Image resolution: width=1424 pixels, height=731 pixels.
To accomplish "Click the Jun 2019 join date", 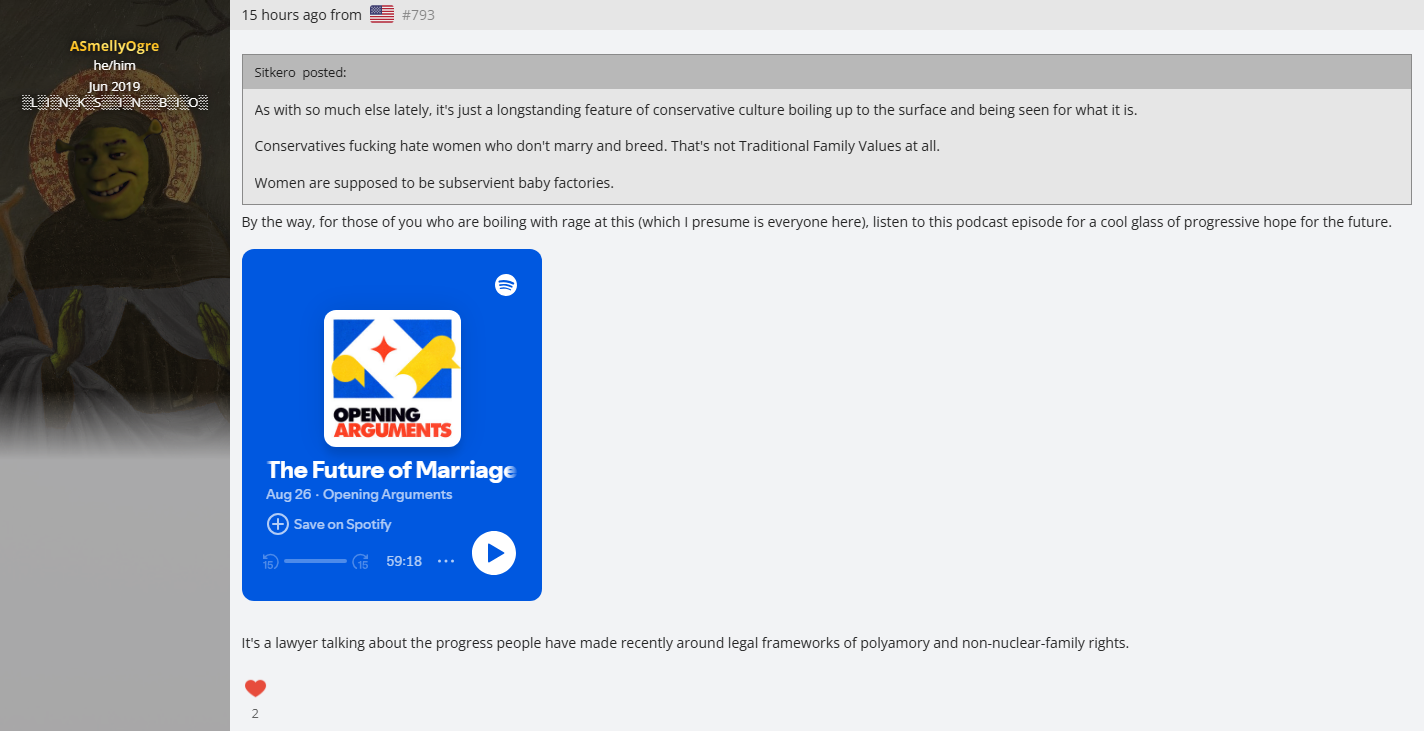I will coord(114,86).
